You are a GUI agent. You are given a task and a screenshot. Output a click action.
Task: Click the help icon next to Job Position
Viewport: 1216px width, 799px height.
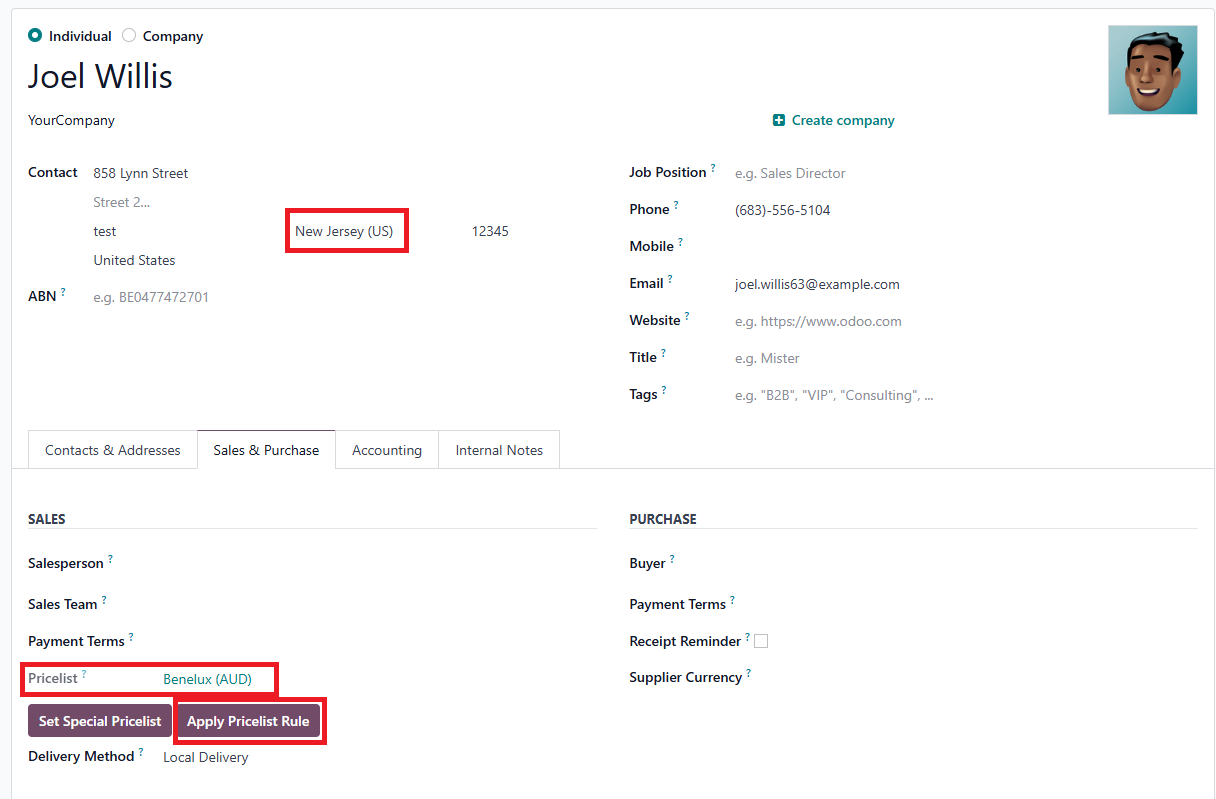[x=713, y=168]
